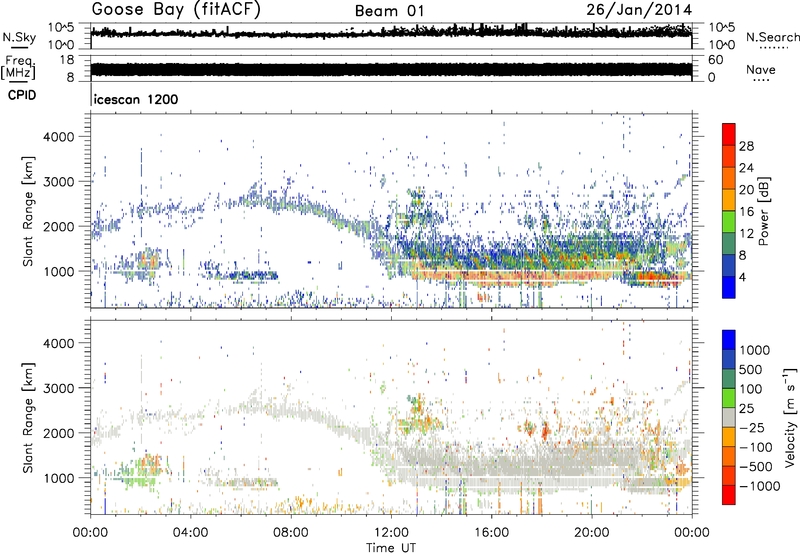Click the "-1000" tick on velocity scale

coord(759,486)
